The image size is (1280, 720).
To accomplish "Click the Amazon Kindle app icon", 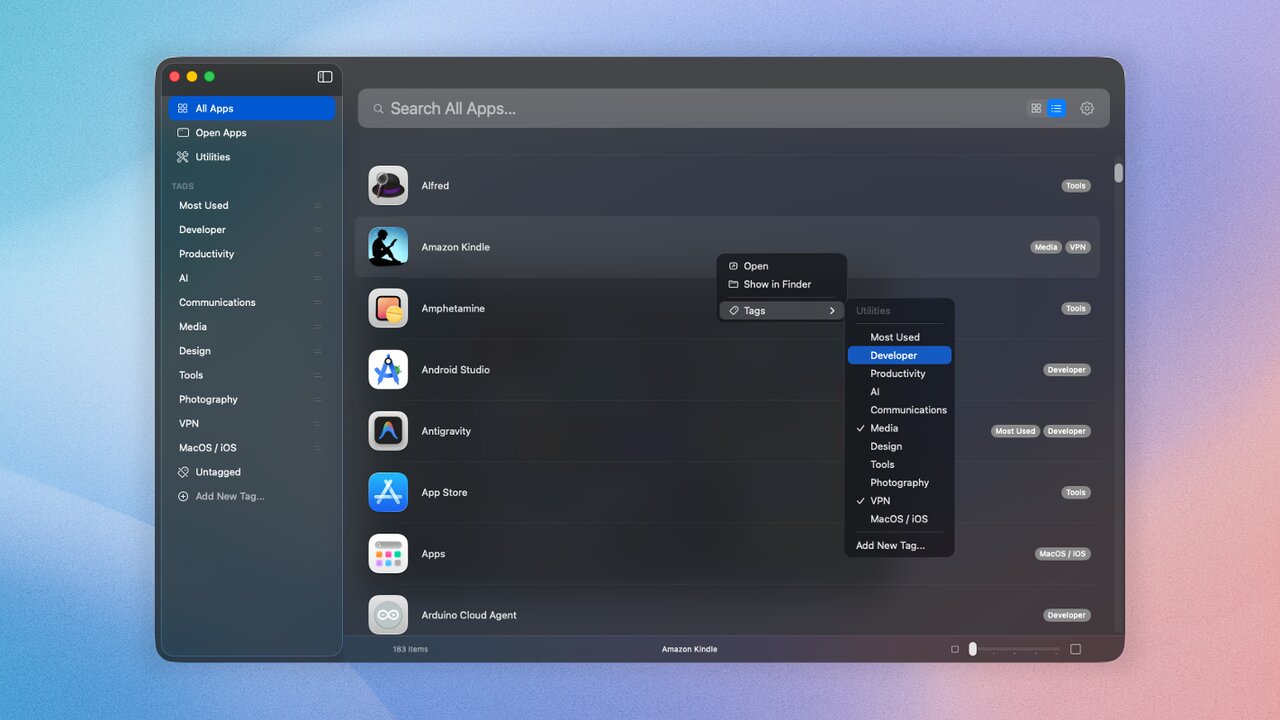I will (388, 247).
